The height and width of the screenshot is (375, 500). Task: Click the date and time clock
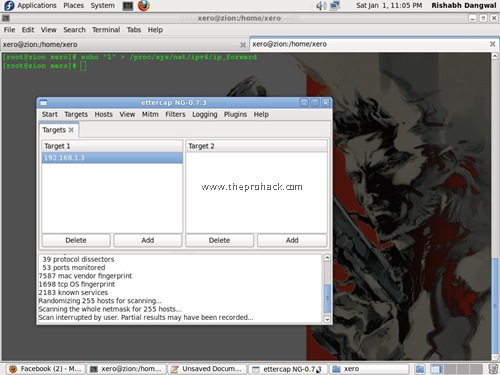point(389,6)
